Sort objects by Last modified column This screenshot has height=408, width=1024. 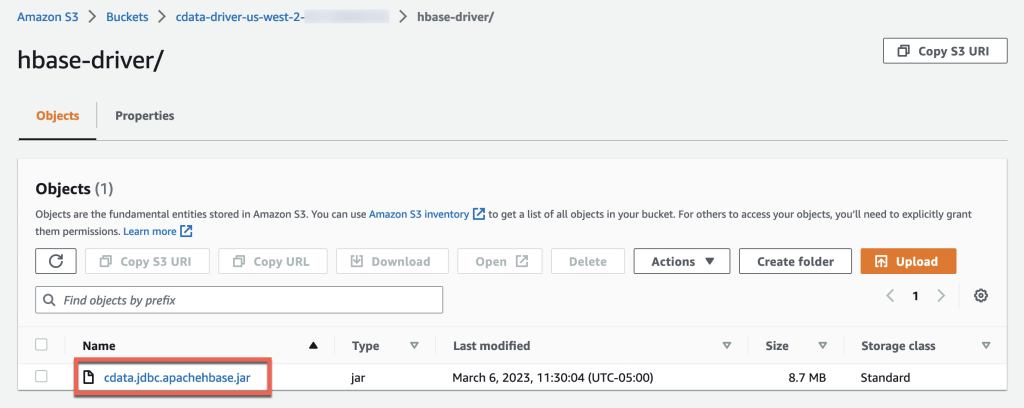(x=727, y=345)
